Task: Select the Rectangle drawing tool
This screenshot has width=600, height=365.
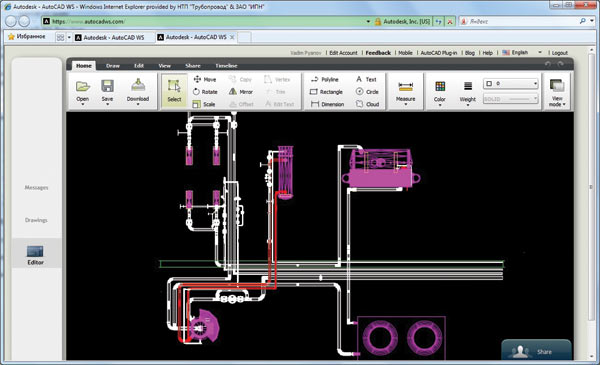Action: tap(326, 92)
